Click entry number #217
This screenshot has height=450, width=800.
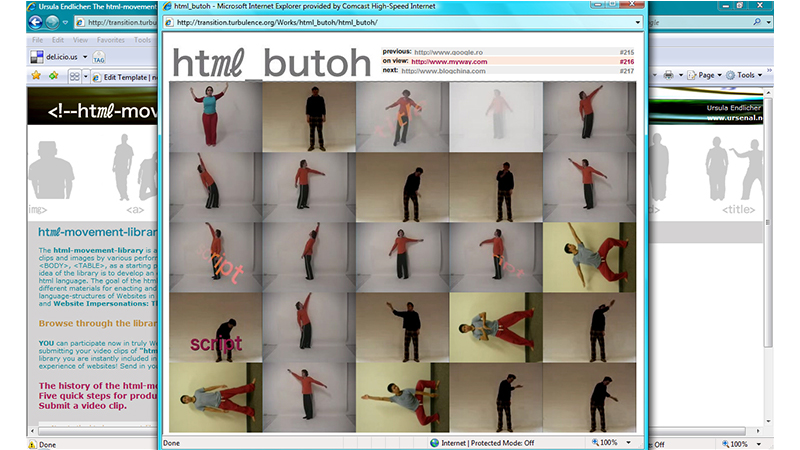click(627, 71)
